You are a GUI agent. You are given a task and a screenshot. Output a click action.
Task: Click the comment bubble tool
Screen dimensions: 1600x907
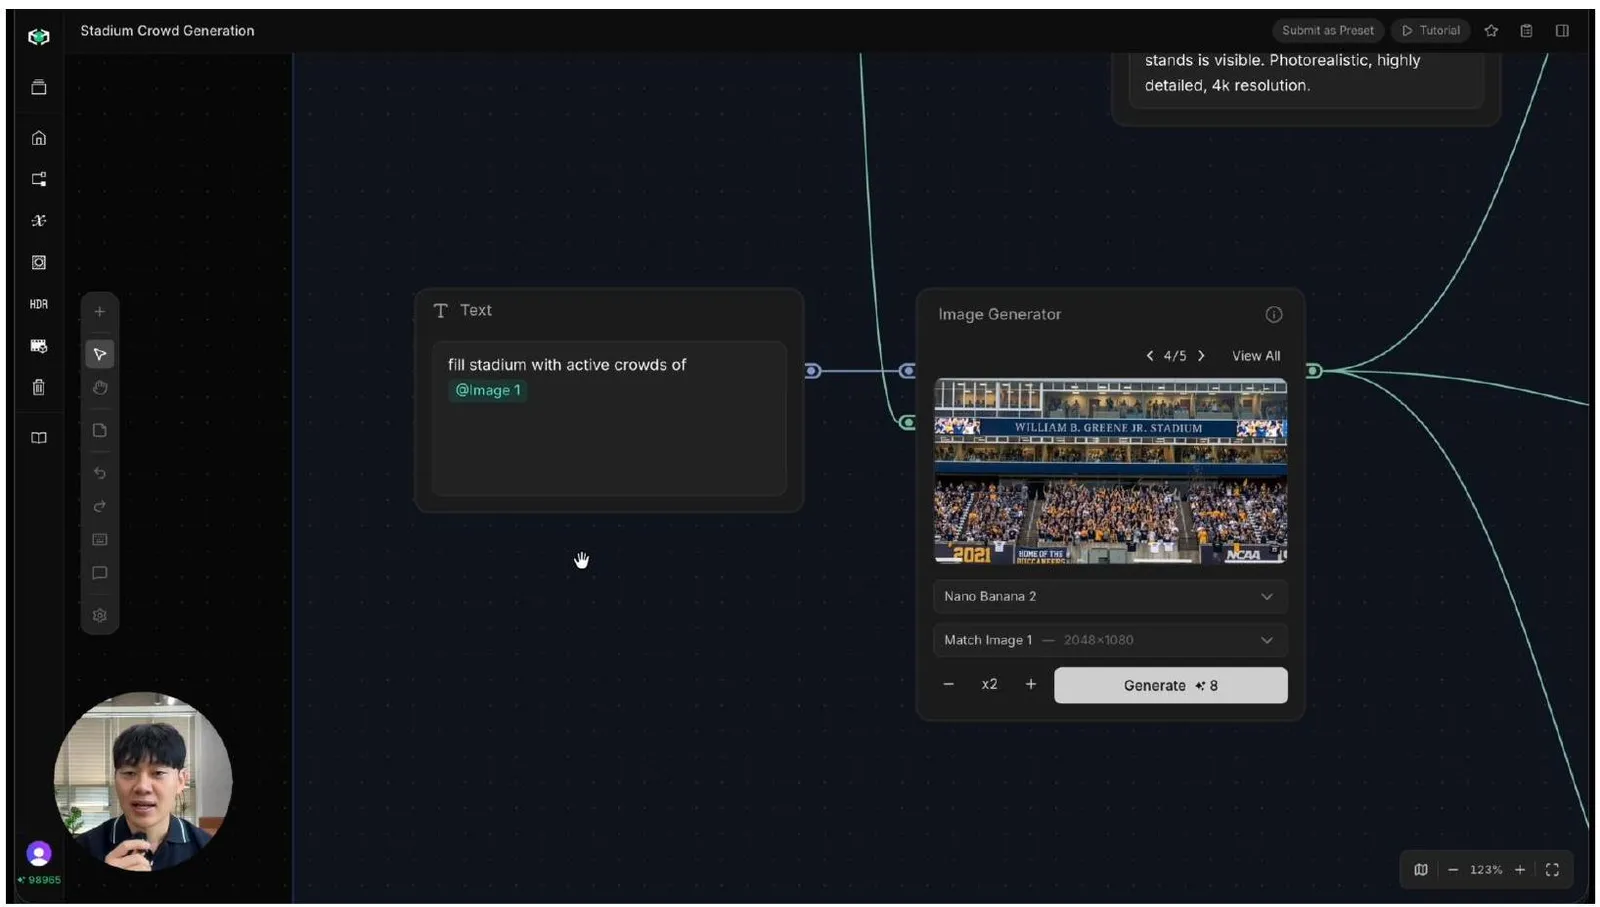tap(100, 574)
